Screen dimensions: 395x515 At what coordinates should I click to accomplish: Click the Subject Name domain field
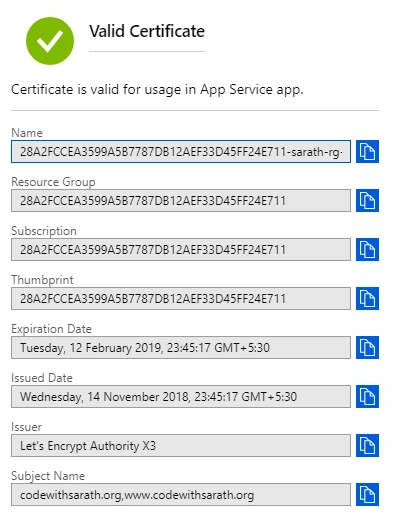point(181,495)
